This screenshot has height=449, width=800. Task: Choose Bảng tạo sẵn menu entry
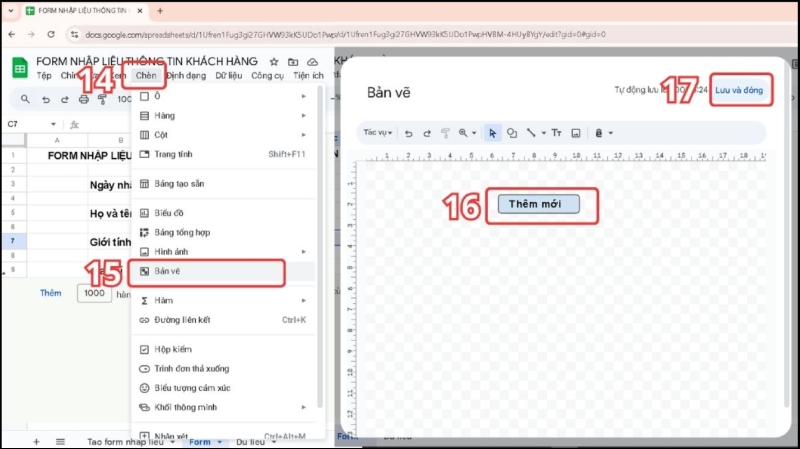[x=223, y=184]
